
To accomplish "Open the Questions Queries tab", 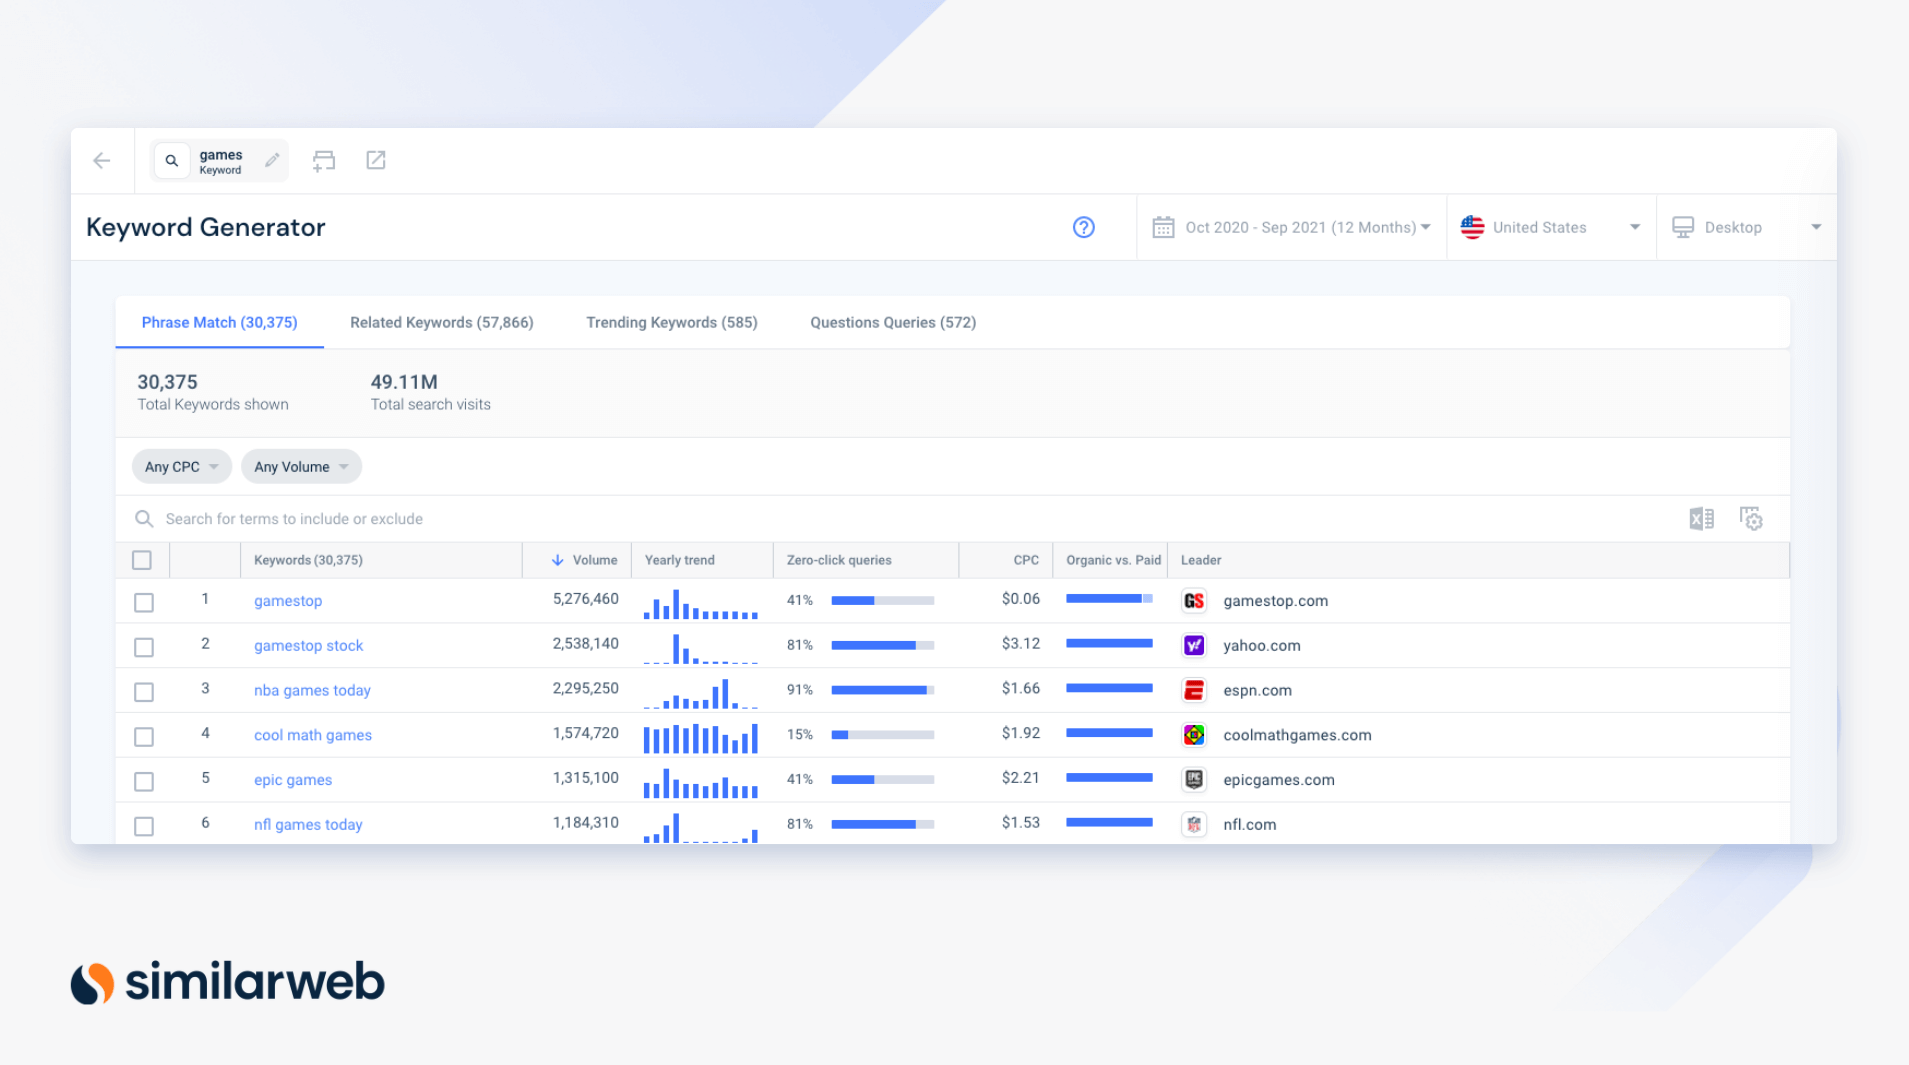I will click(x=892, y=322).
